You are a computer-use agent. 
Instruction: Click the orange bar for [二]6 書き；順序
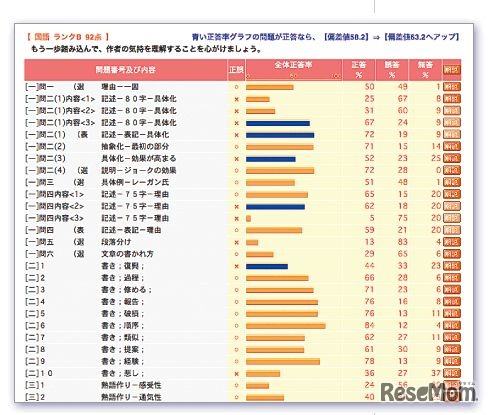(x=286, y=326)
